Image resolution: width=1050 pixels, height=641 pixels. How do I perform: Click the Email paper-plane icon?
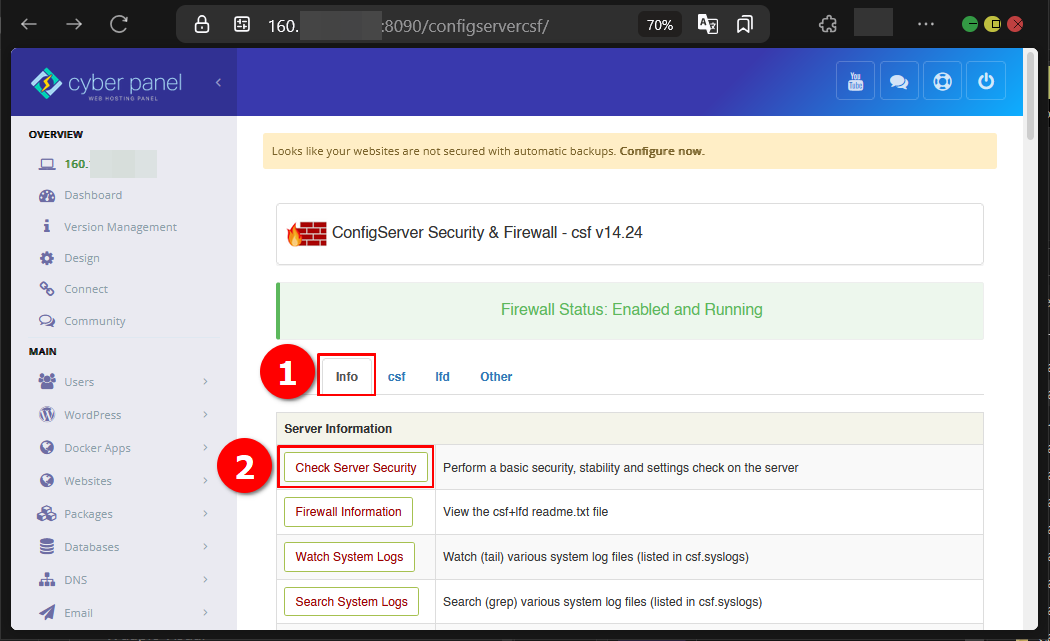[x=47, y=612]
